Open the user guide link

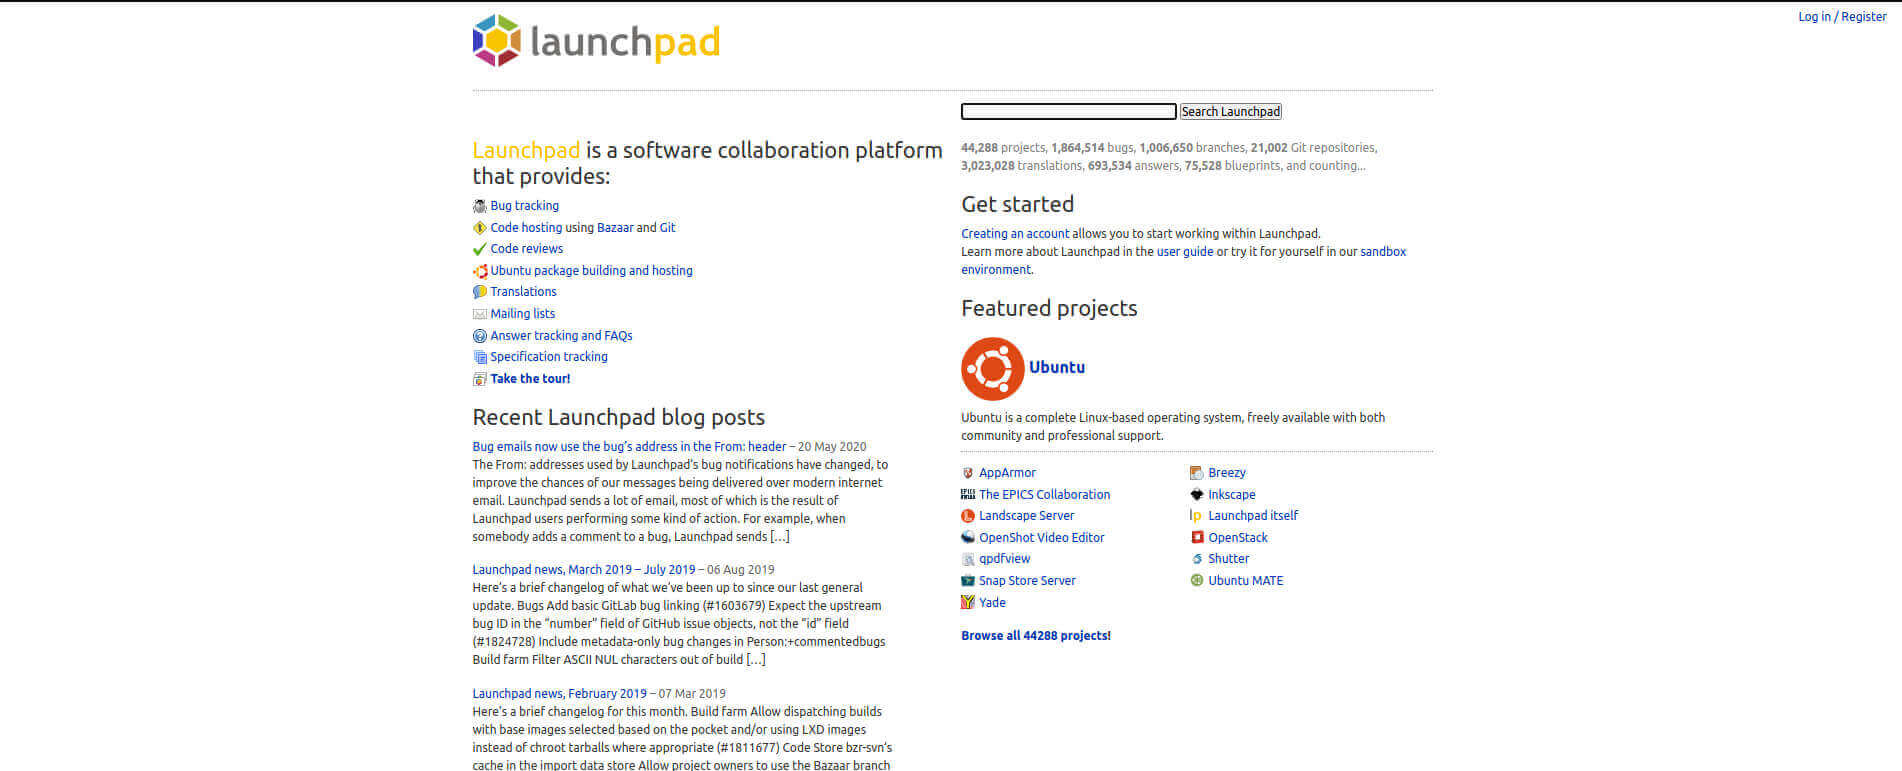point(1185,252)
